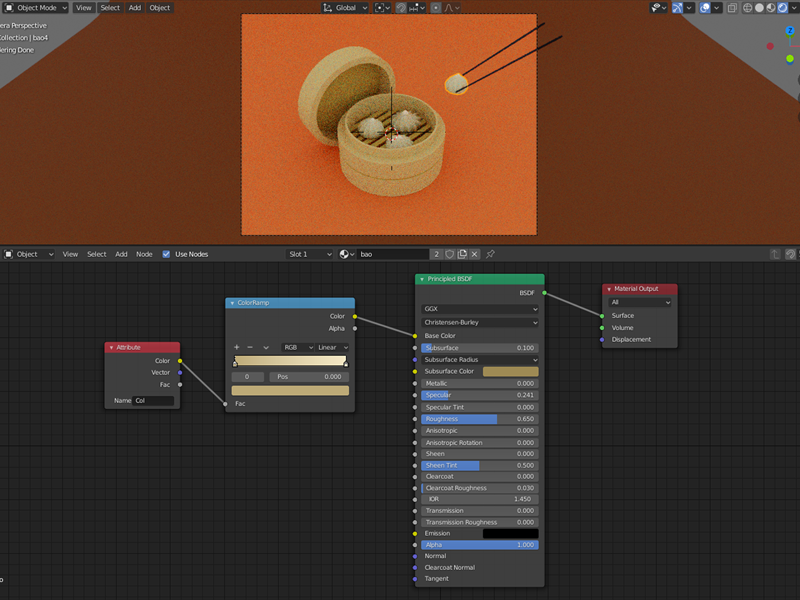The height and width of the screenshot is (600, 800).
Task: Remove a color stop with minus
Action: [x=250, y=347]
